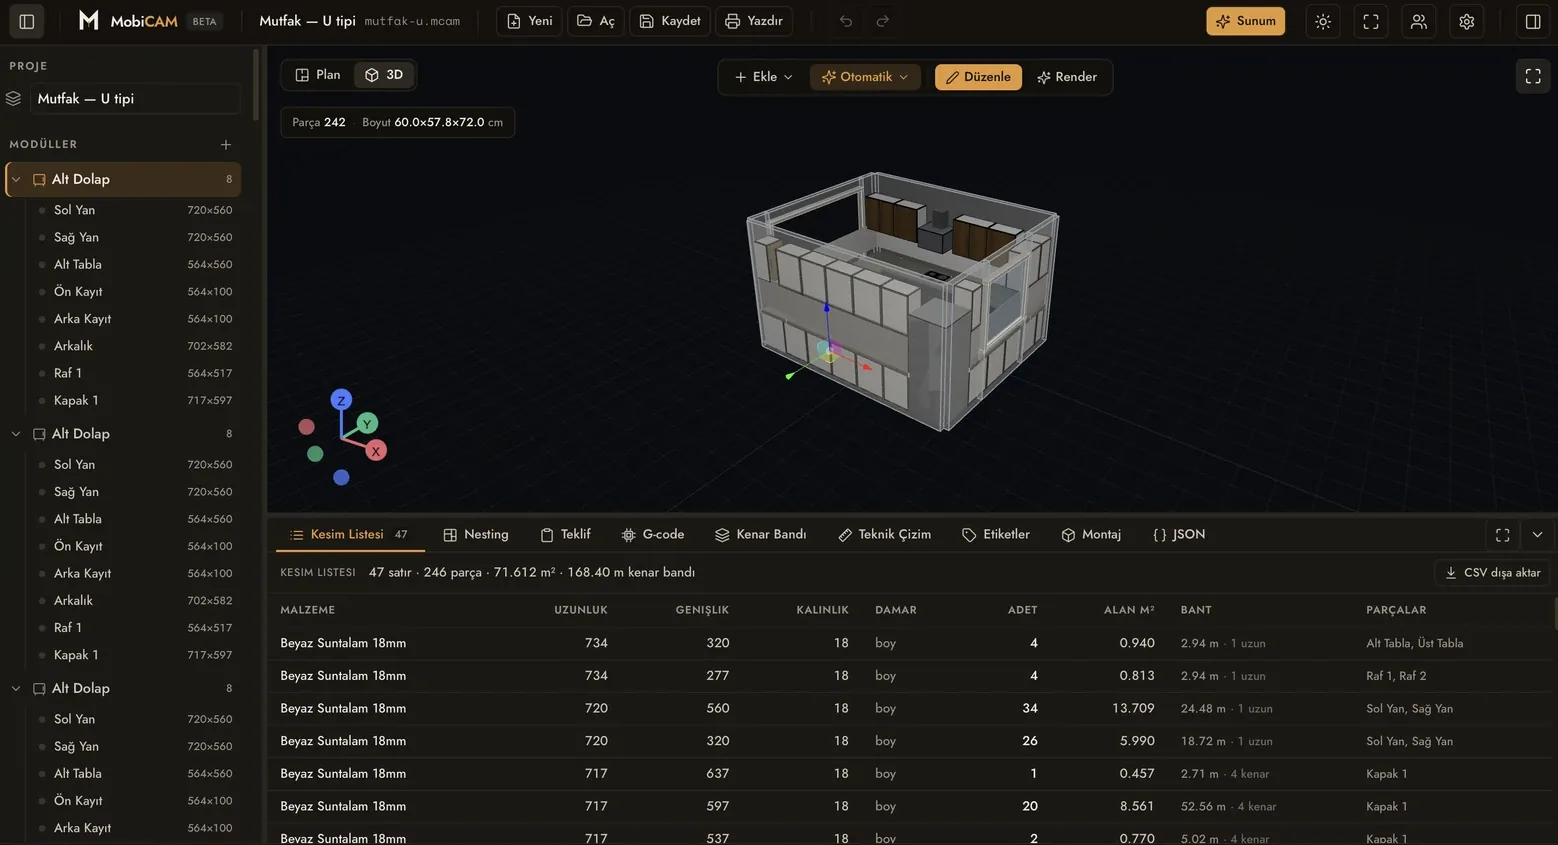Open the Ekle dropdown menu
The height and width of the screenshot is (845, 1558).
coord(763,77)
